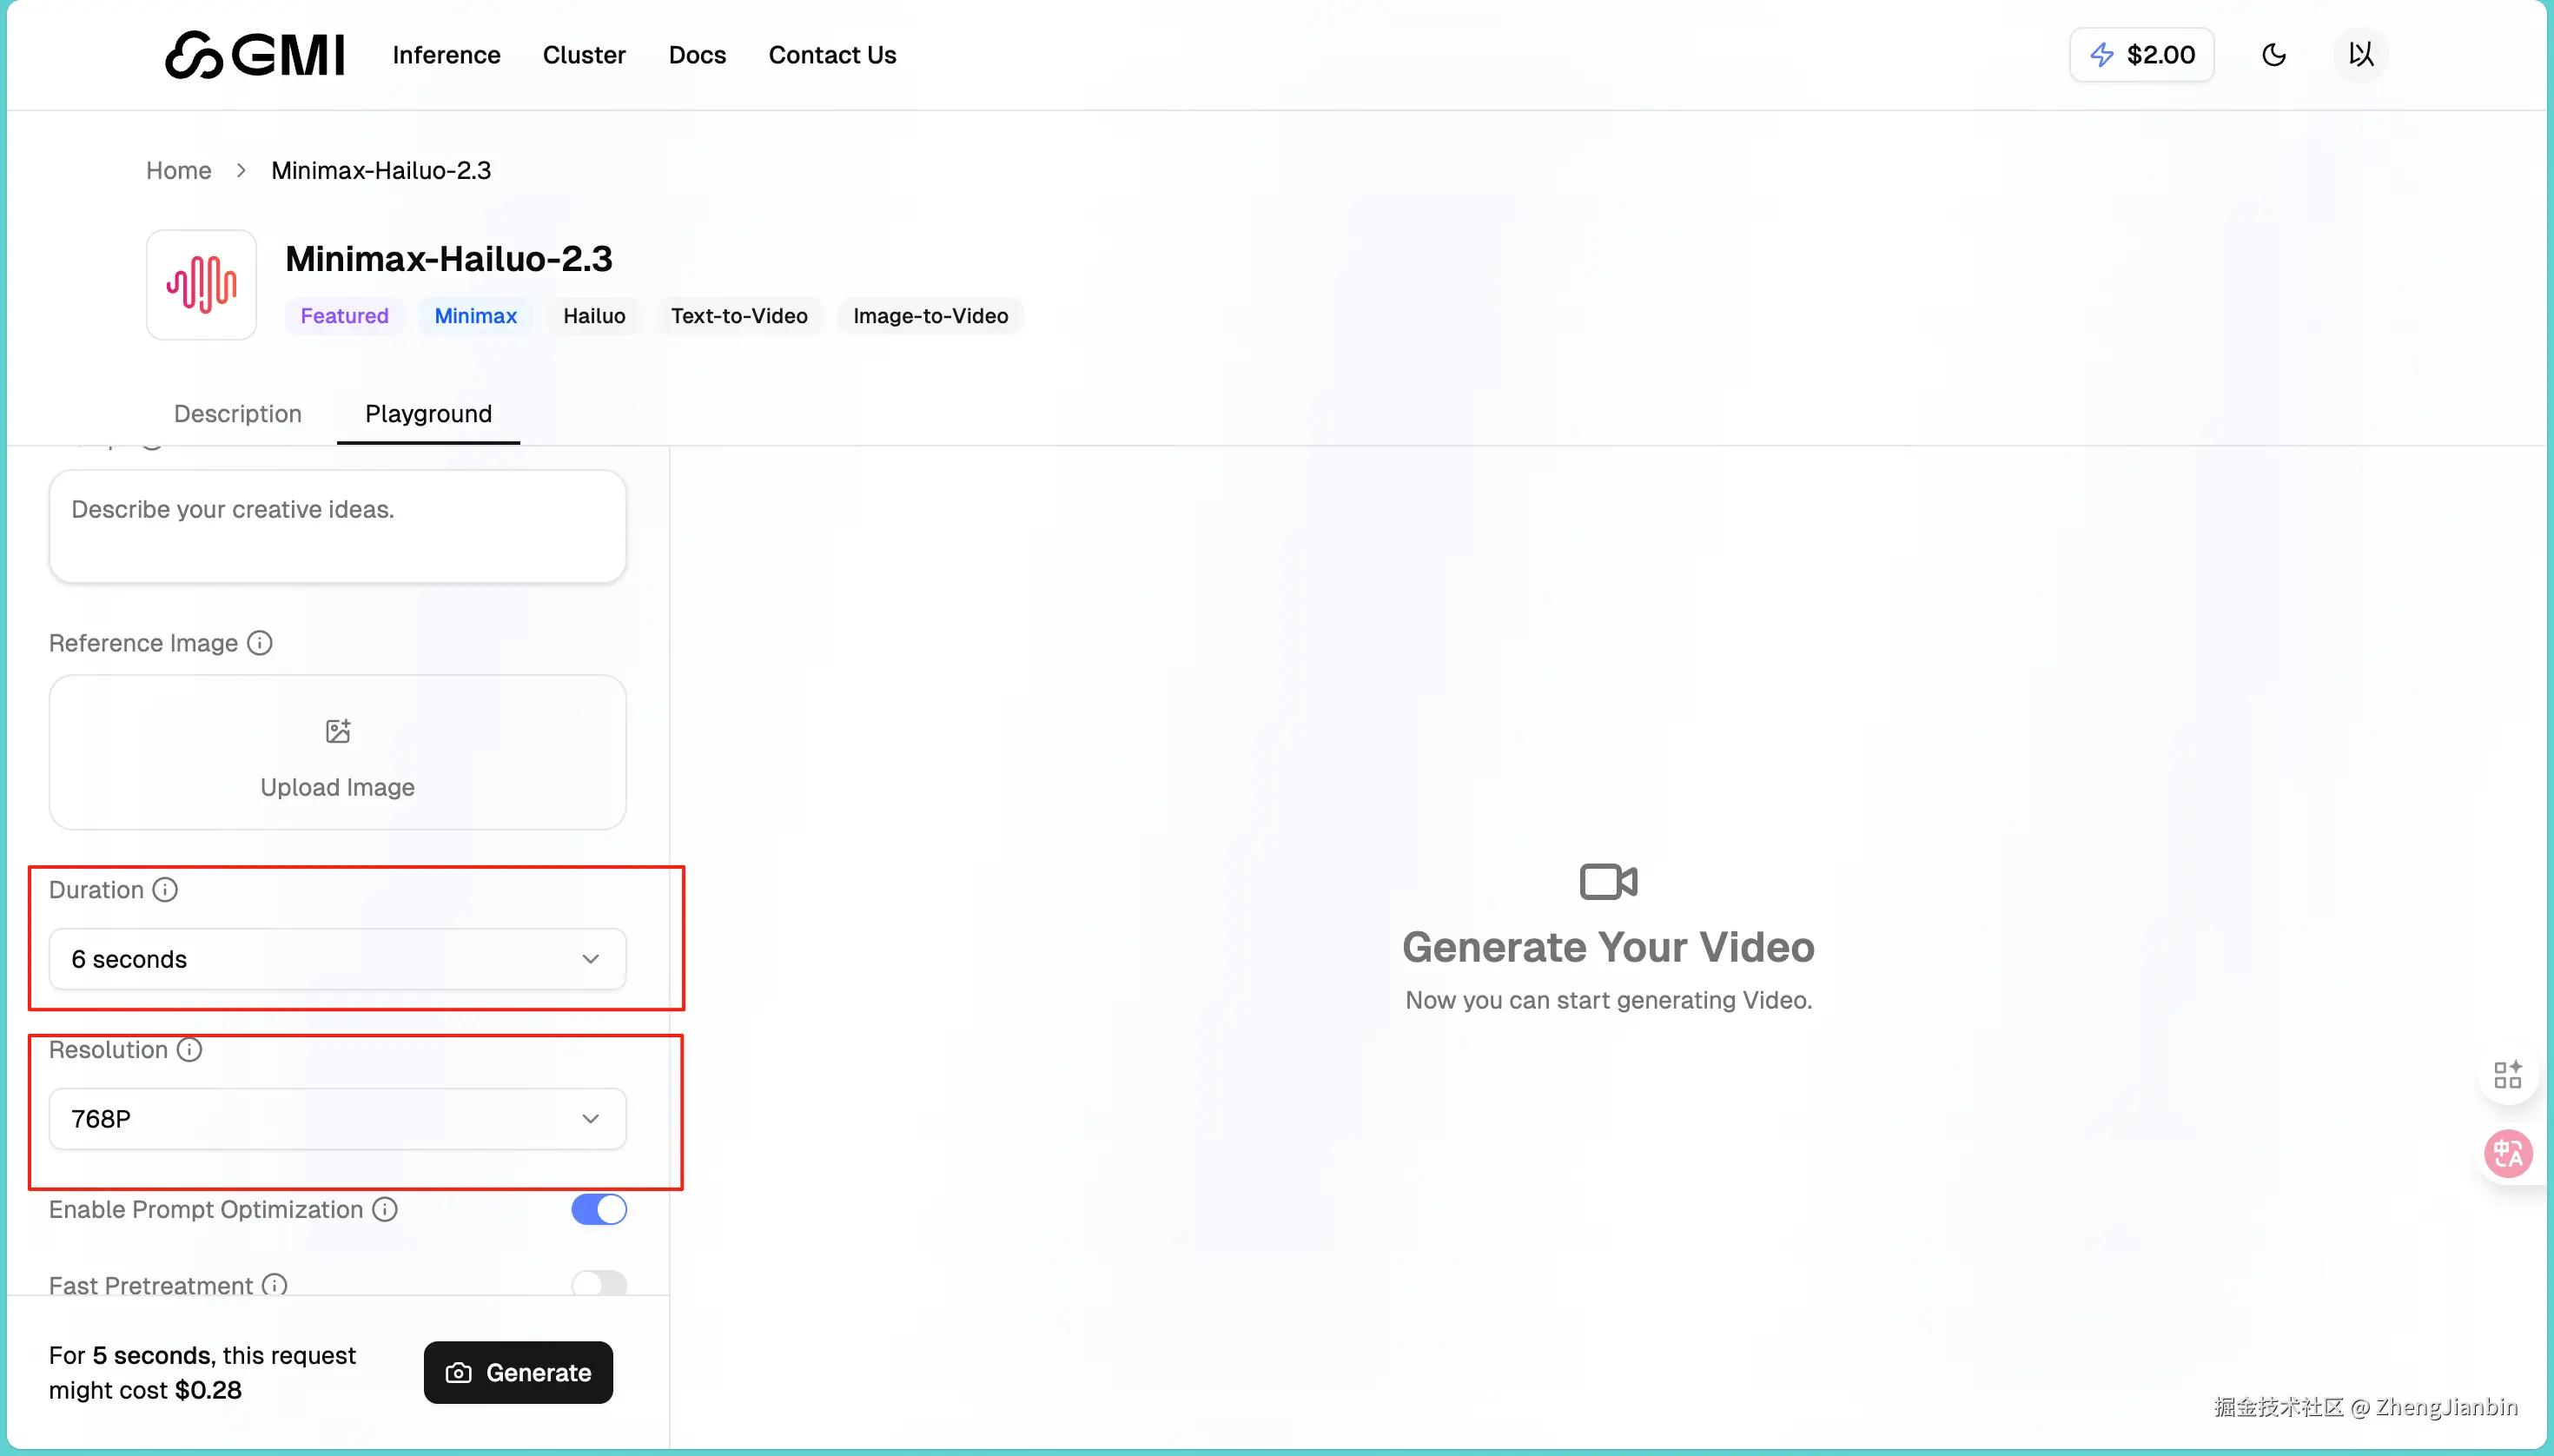The width and height of the screenshot is (2554, 1456).
Task: Open the Duration 6 seconds dropdown
Action: [x=337, y=959]
